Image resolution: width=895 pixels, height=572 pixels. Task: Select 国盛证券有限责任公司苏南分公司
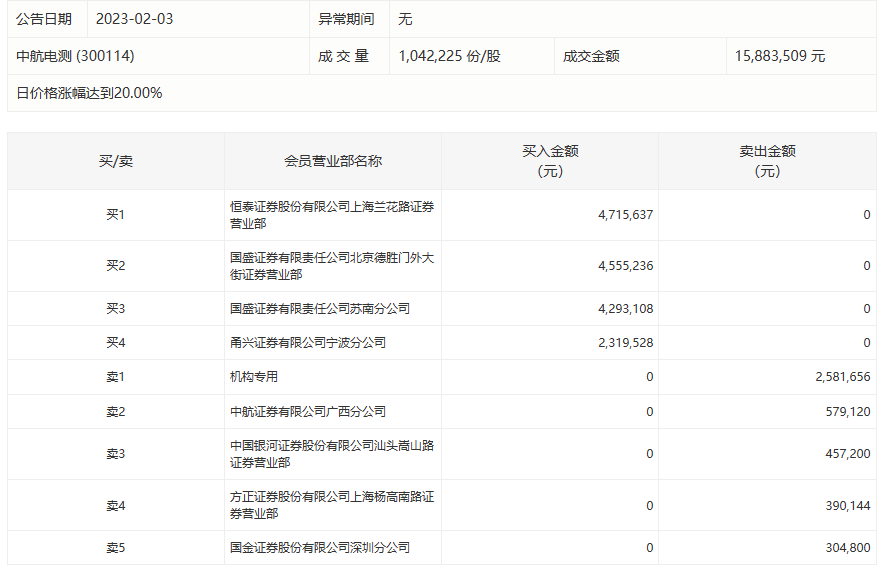point(320,309)
